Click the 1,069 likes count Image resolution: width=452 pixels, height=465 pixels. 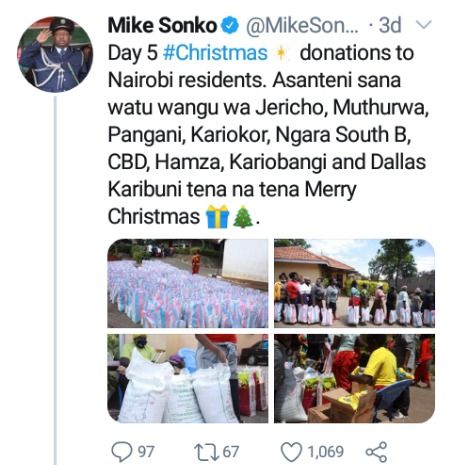(x=325, y=452)
